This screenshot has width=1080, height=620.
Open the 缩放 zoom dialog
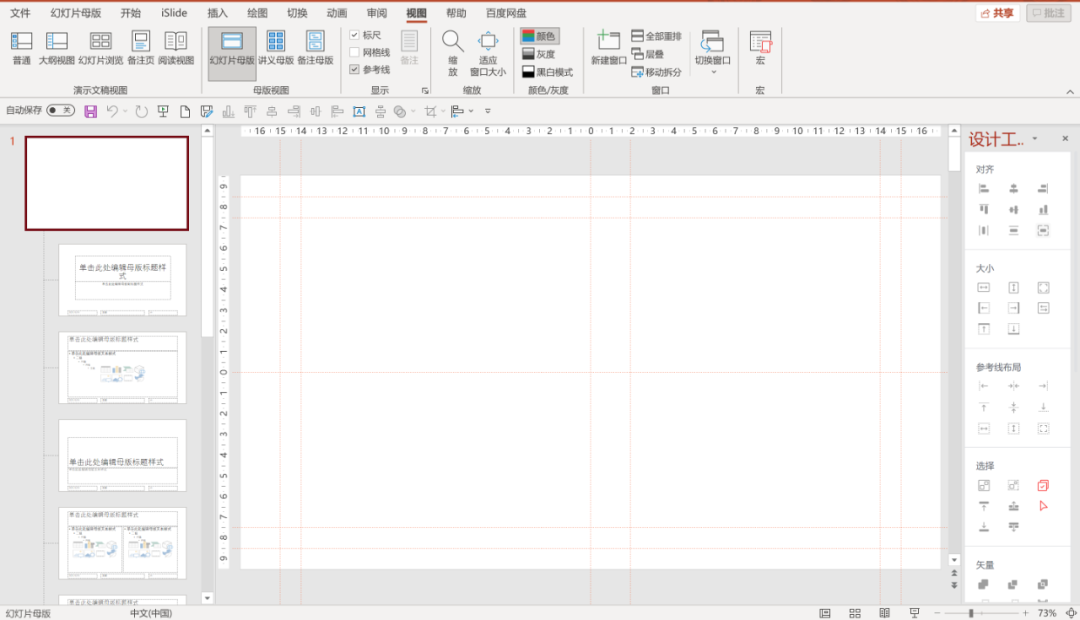pos(453,53)
